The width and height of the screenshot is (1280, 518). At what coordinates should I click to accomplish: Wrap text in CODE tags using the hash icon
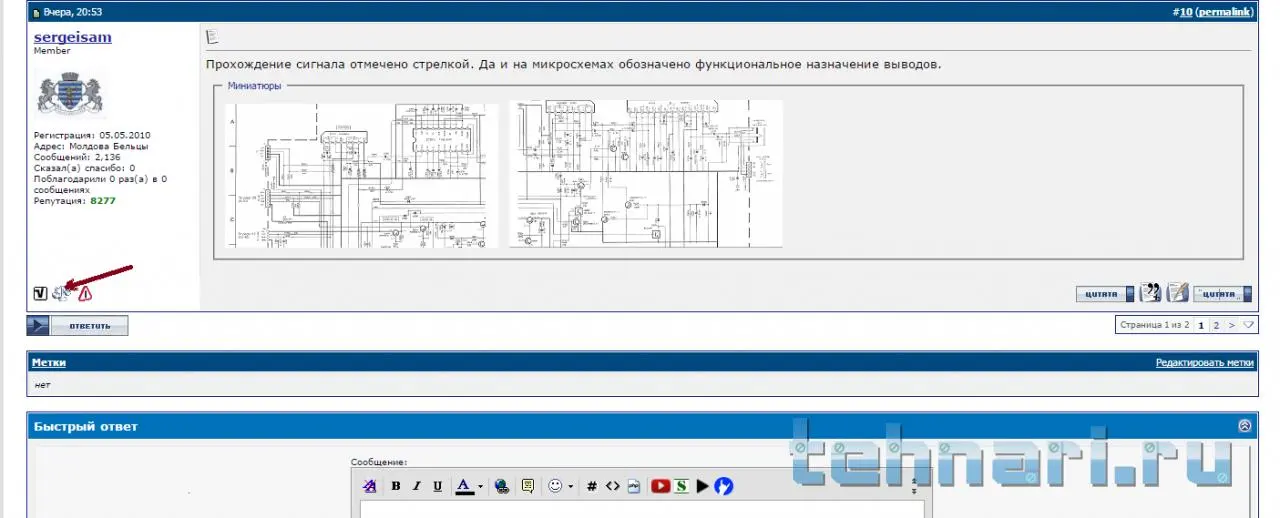pos(592,486)
